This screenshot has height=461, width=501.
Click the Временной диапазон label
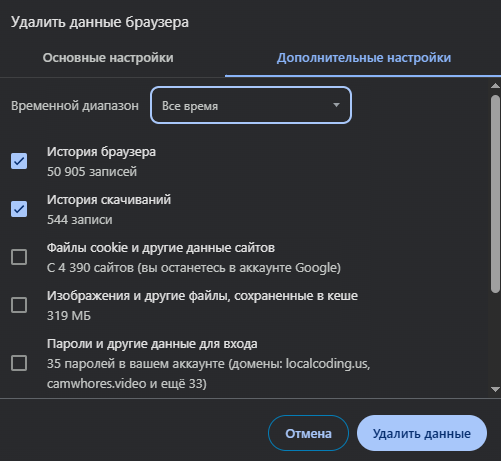coord(75,106)
